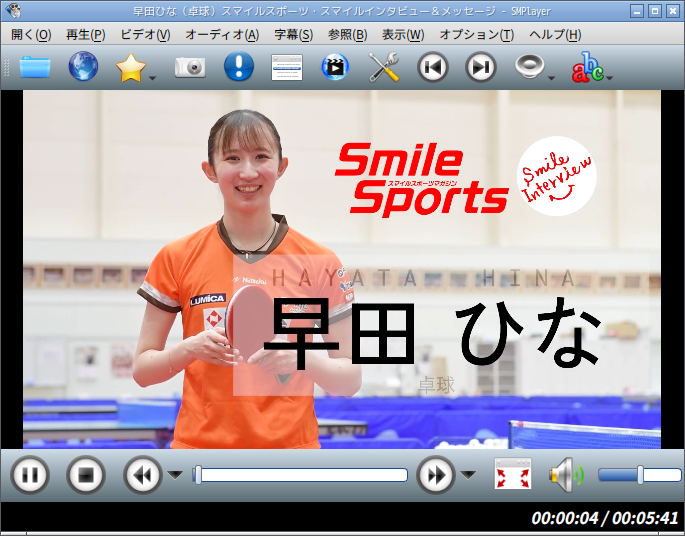
Task: Click the SMPlayer application icon in title bar
Action: (14, 11)
